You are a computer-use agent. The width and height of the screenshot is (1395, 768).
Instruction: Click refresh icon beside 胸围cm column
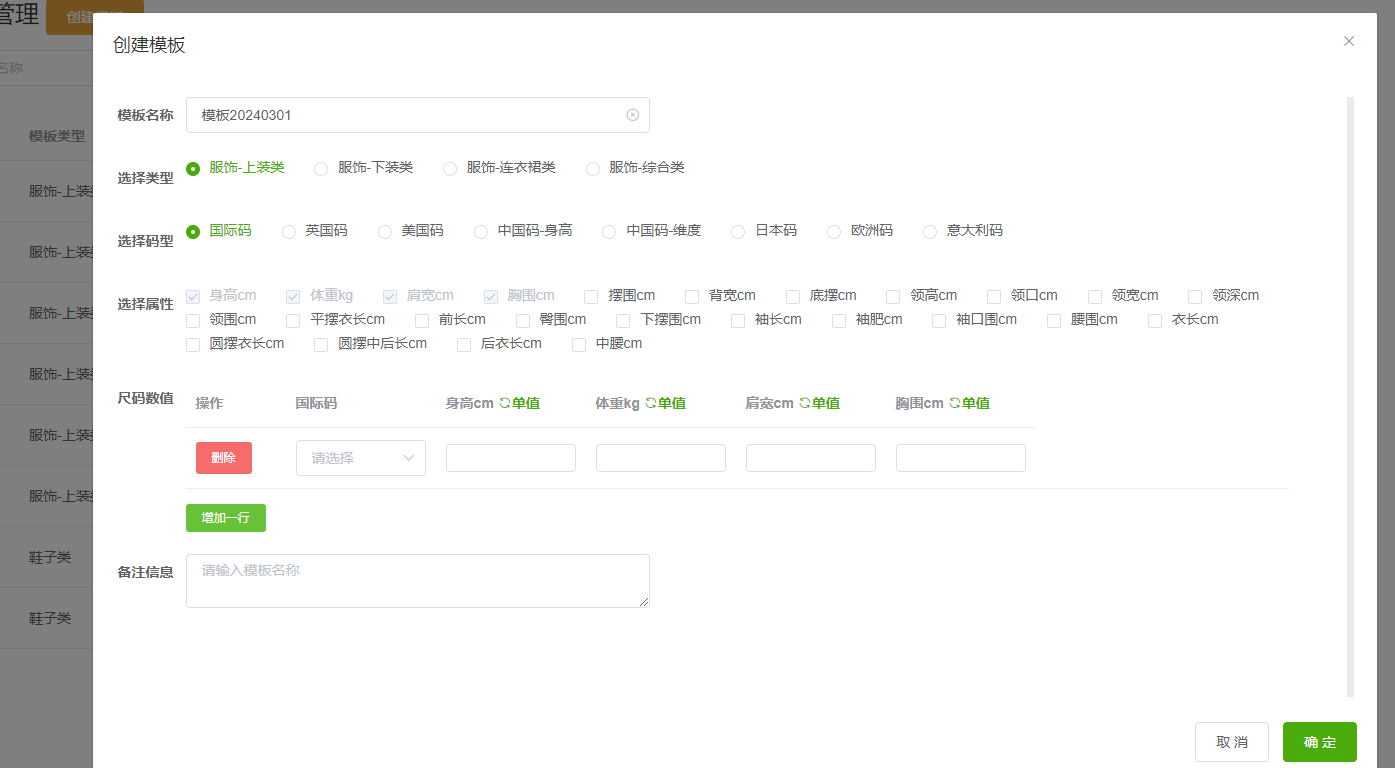tap(954, 403)
